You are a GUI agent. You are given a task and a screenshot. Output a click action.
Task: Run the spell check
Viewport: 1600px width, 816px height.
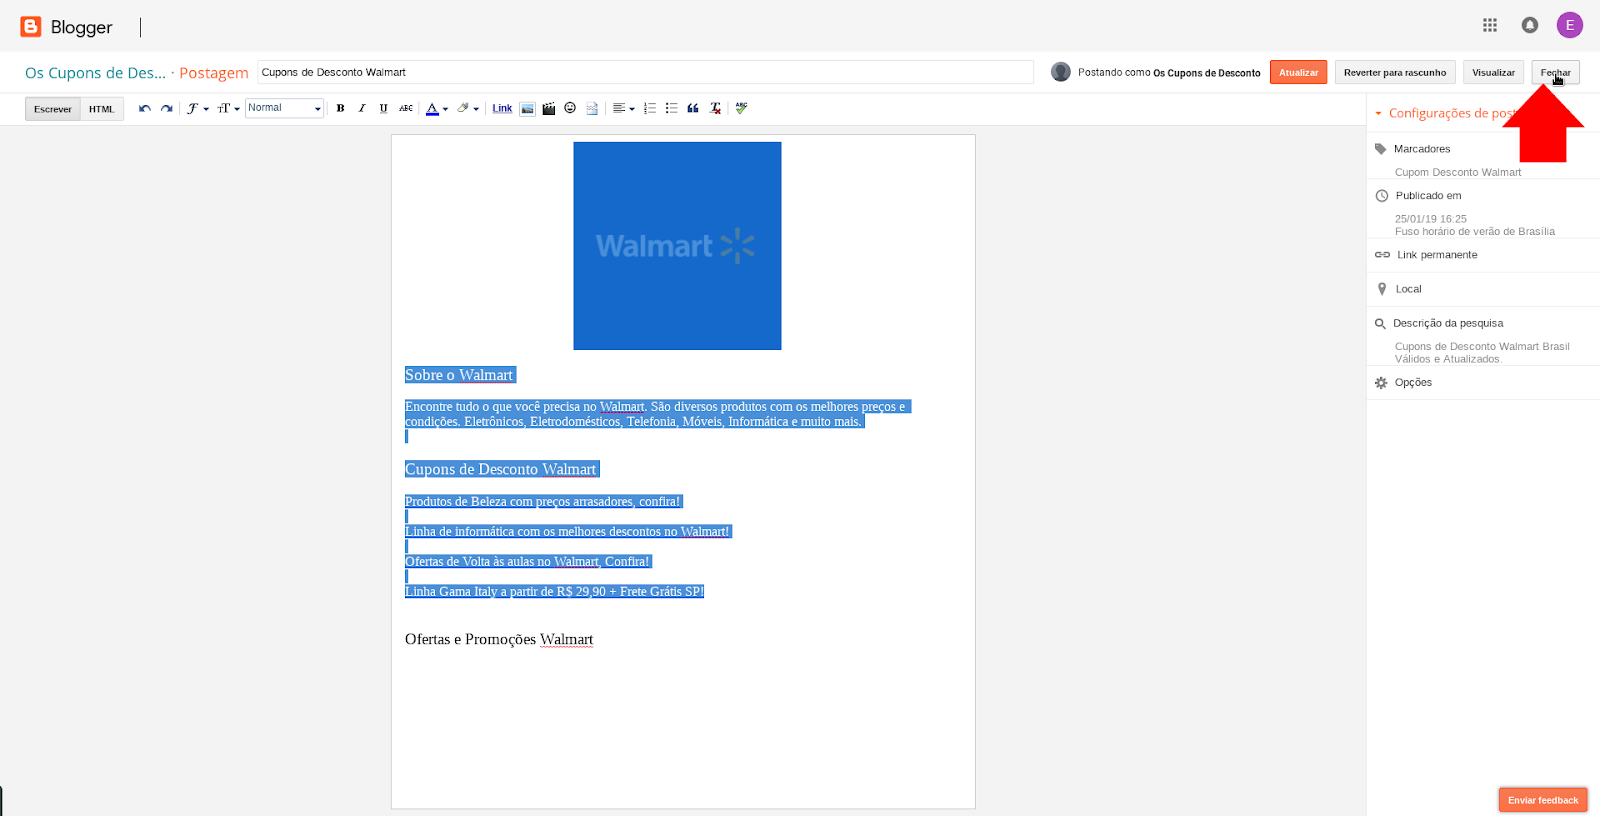741,108
